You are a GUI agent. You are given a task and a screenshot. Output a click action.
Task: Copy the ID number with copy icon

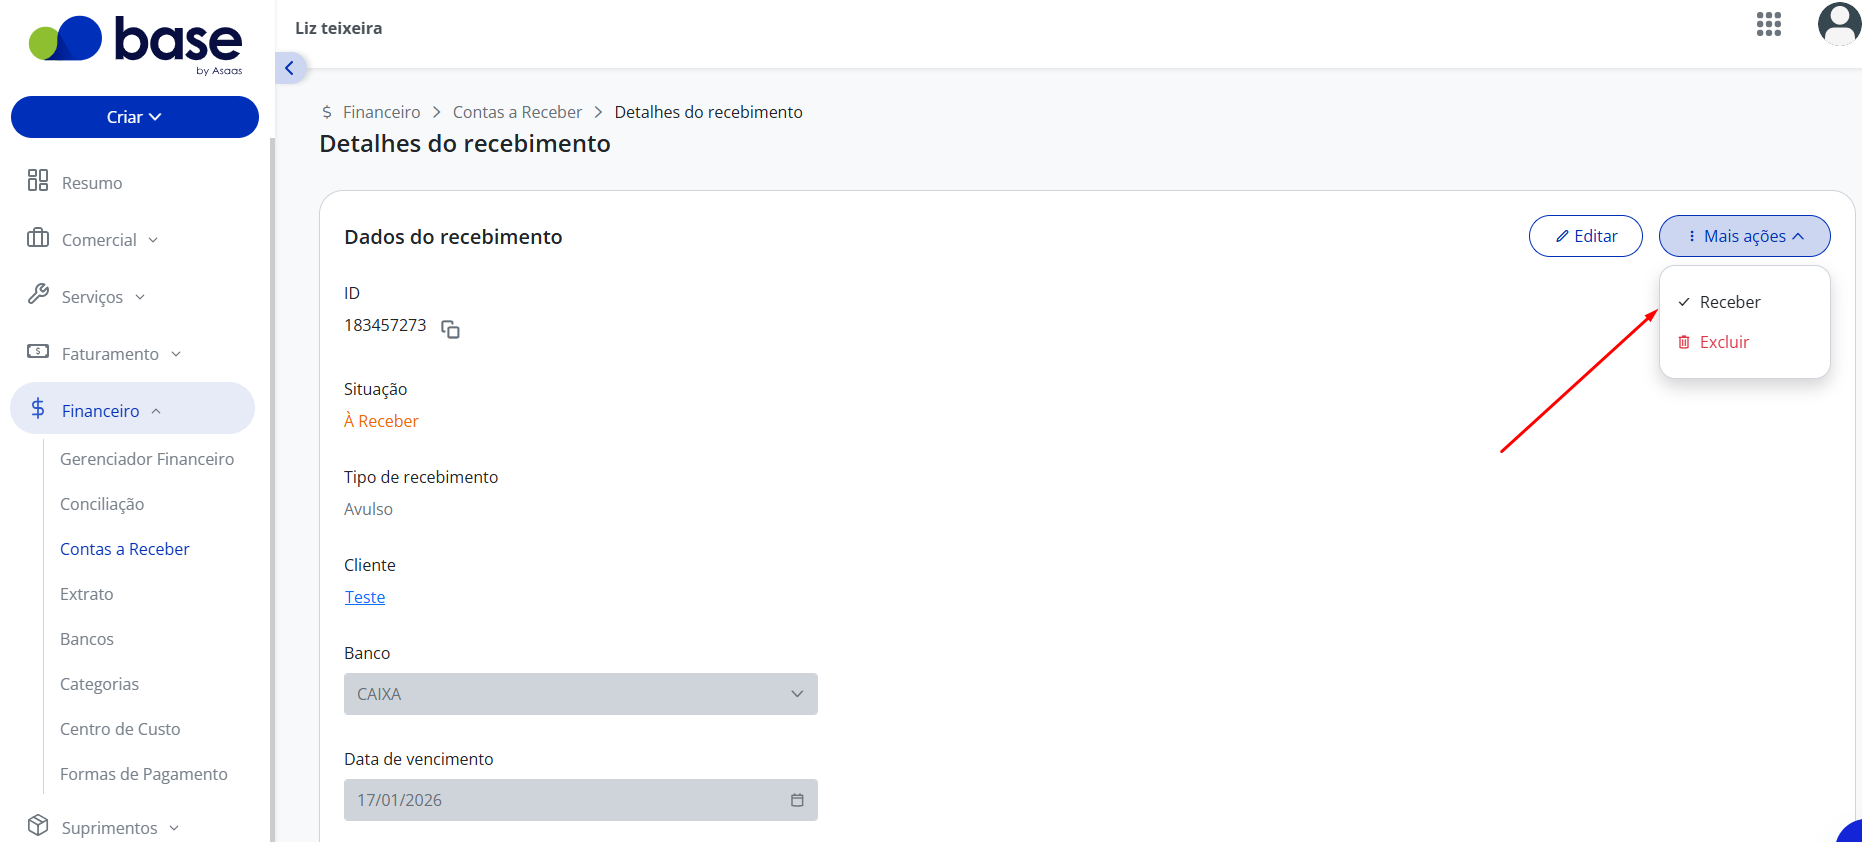tap(451, 329)
